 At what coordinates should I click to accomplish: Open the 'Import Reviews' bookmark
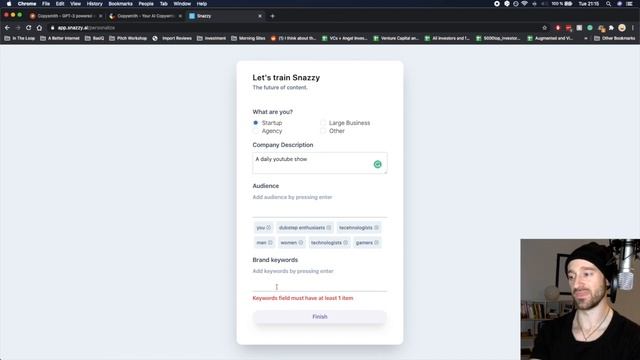tap(172, 38)
